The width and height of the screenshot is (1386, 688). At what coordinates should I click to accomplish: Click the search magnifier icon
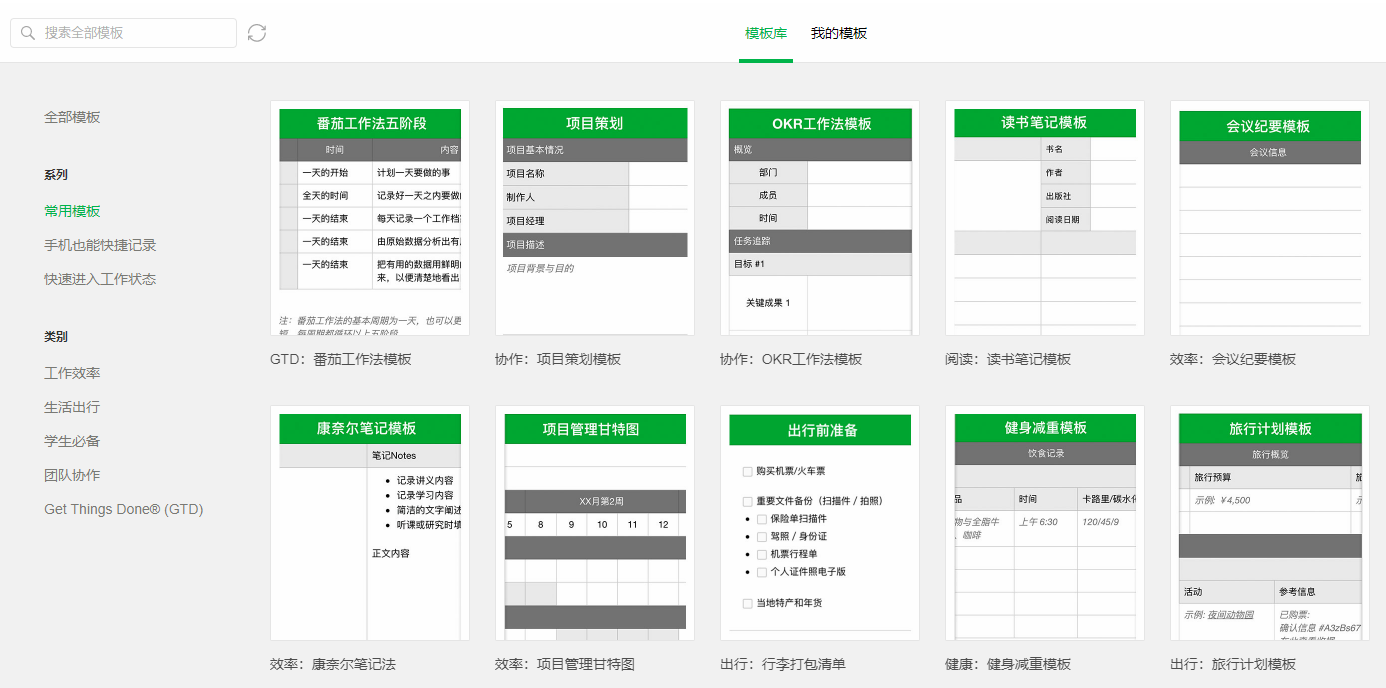tap(27, 32)
